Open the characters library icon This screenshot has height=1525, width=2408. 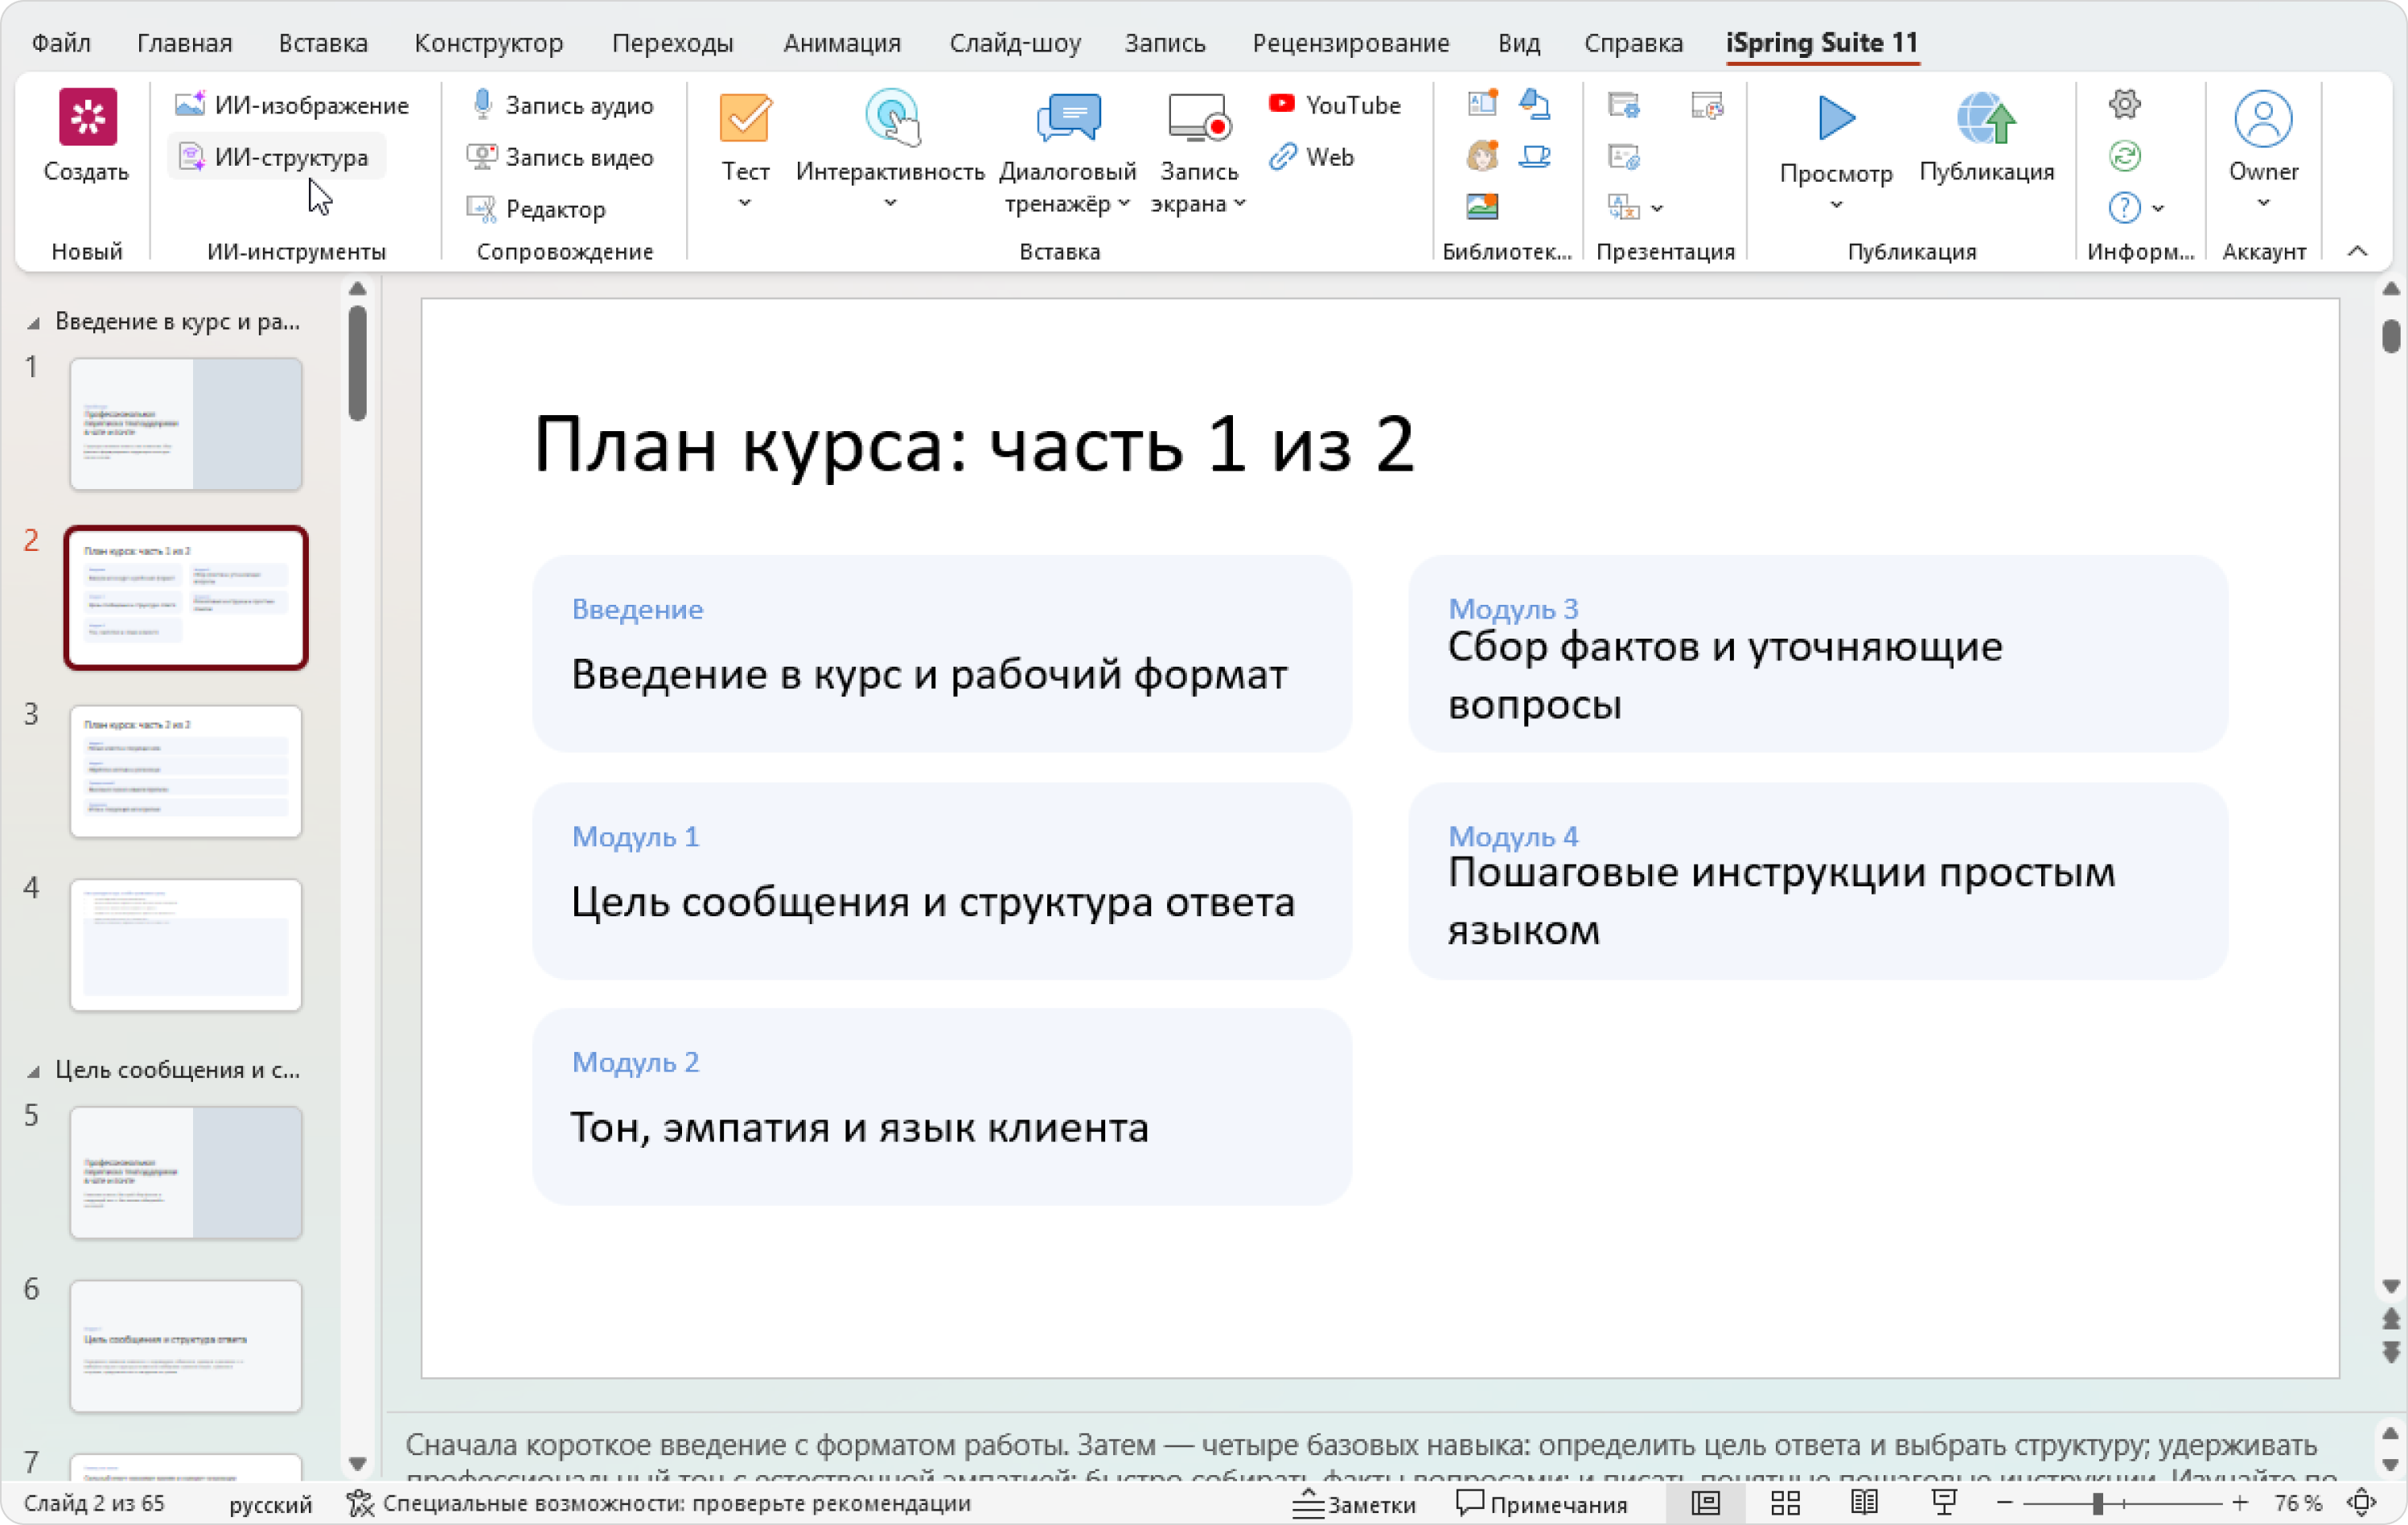coord(1482,156)
